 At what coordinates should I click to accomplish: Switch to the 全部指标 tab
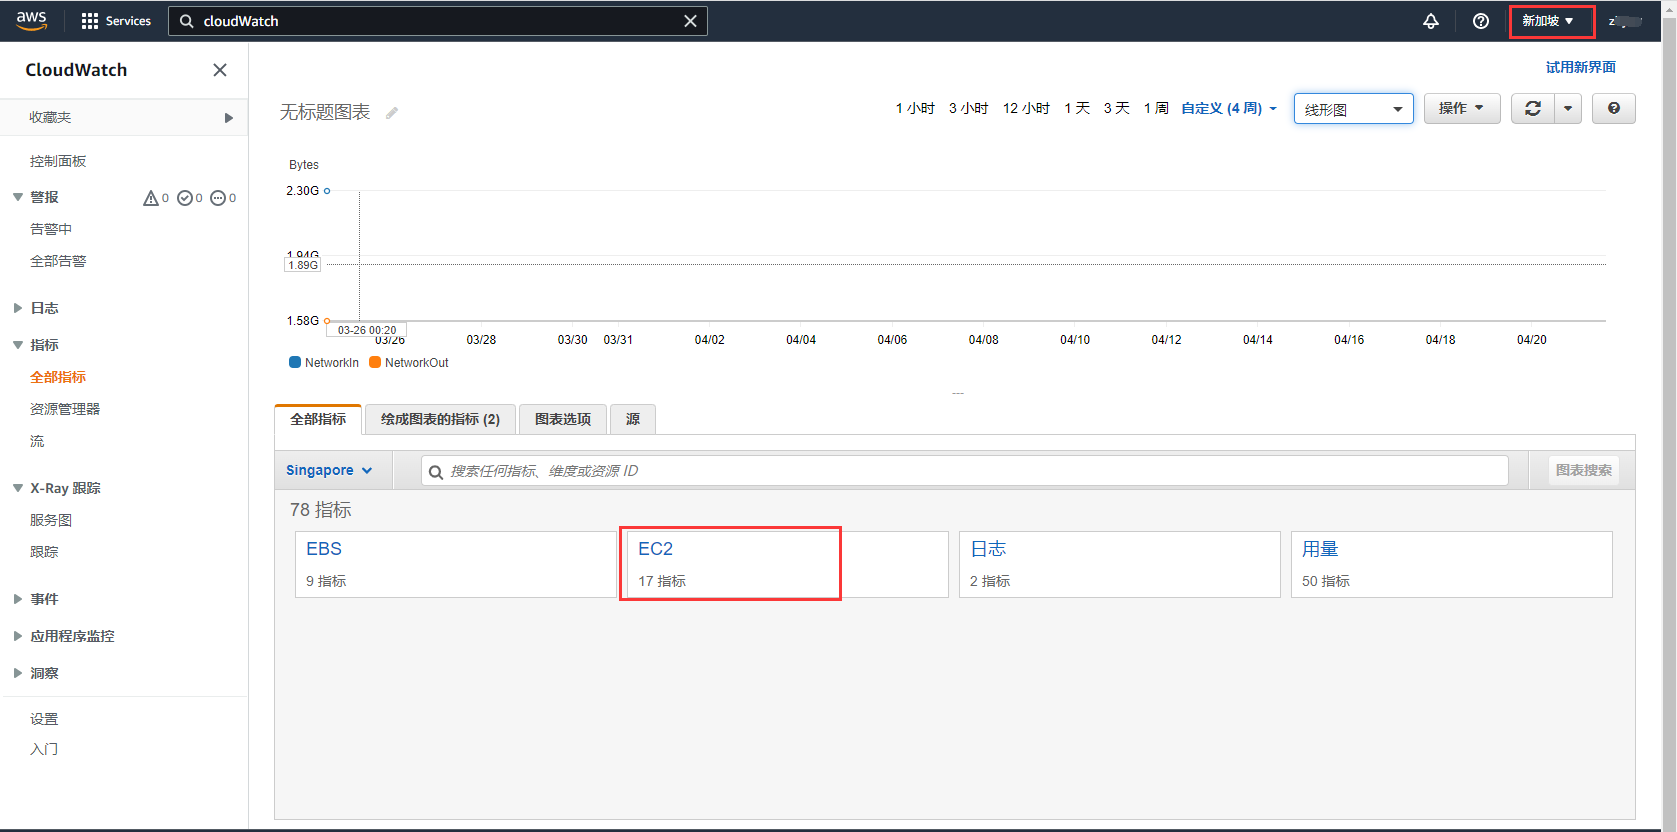pyautogui.click(x=318, y=419)
